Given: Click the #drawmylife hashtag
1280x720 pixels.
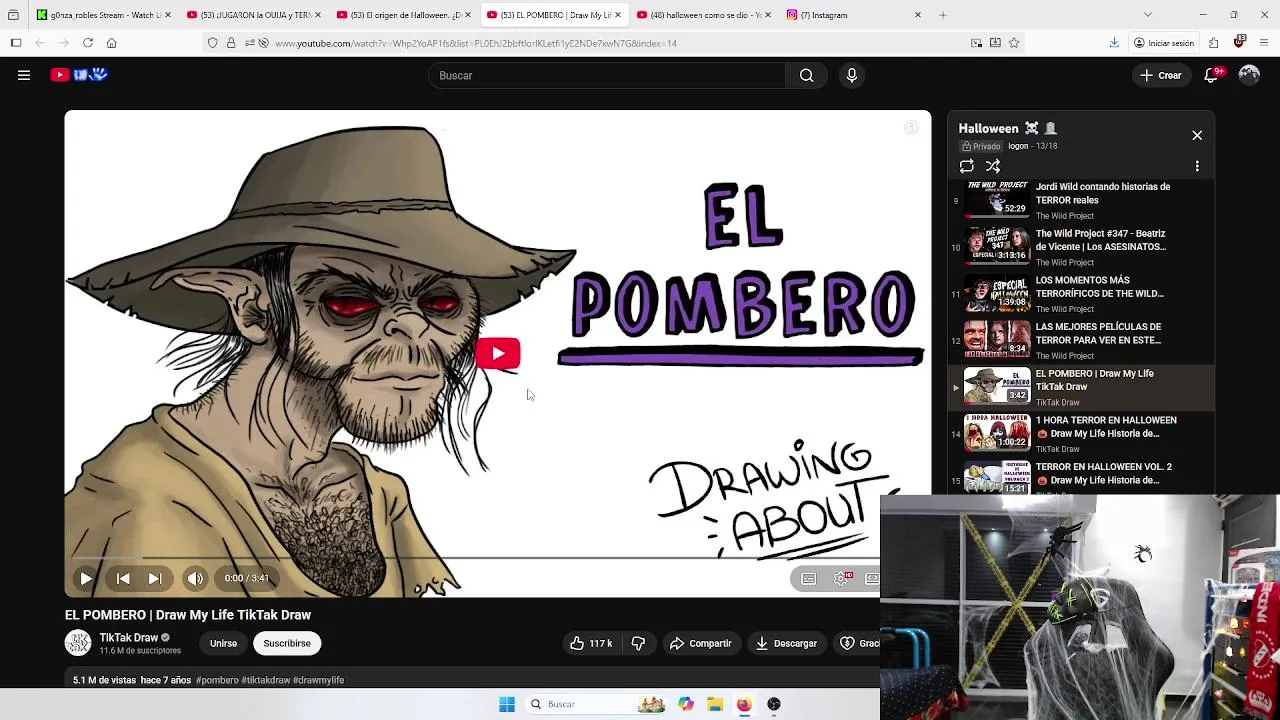Looking at the screenshot, I should 318,680.
